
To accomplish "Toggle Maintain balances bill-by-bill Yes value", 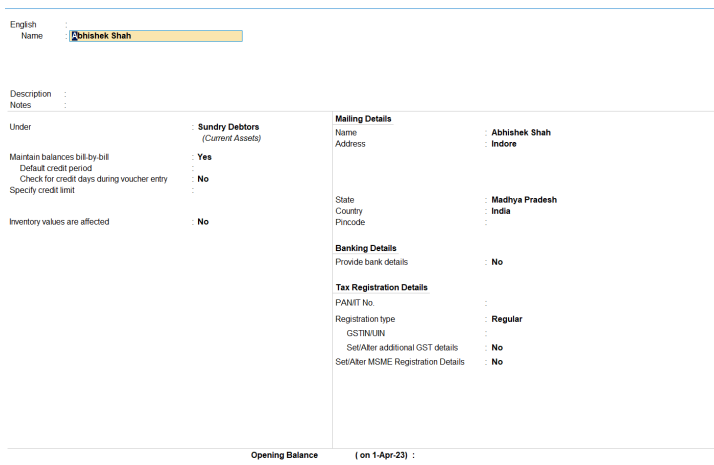I will point(204,157).
